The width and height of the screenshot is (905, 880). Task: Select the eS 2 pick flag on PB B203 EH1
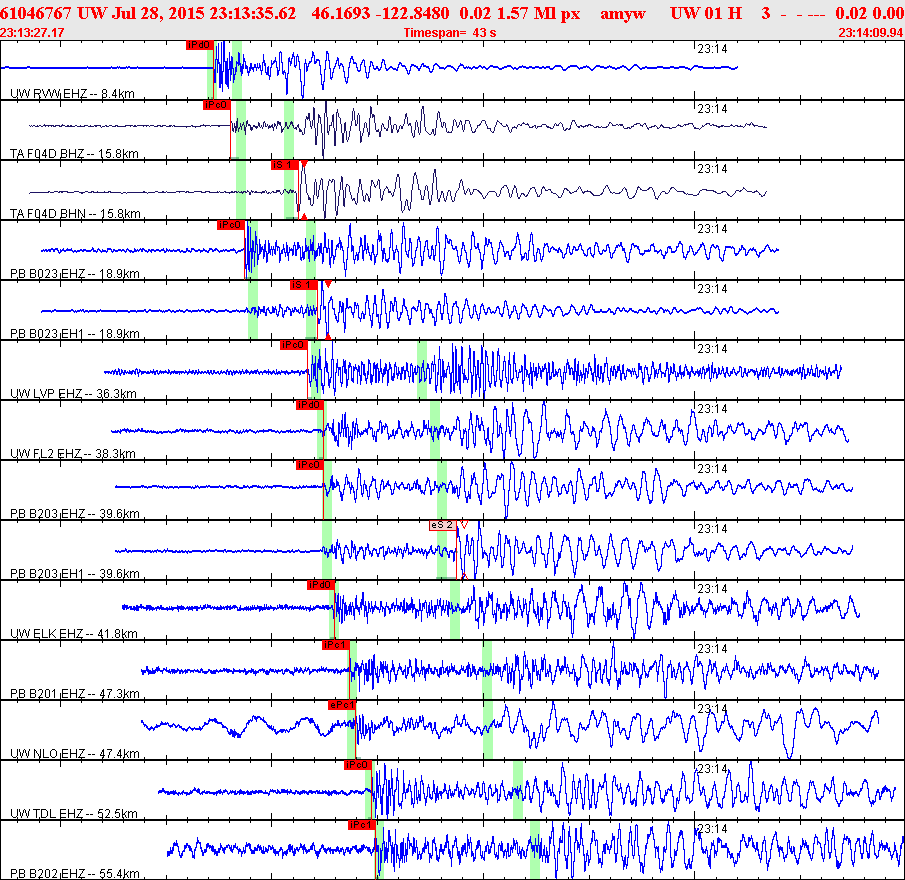pyautogui.click(x=442, y=525)
